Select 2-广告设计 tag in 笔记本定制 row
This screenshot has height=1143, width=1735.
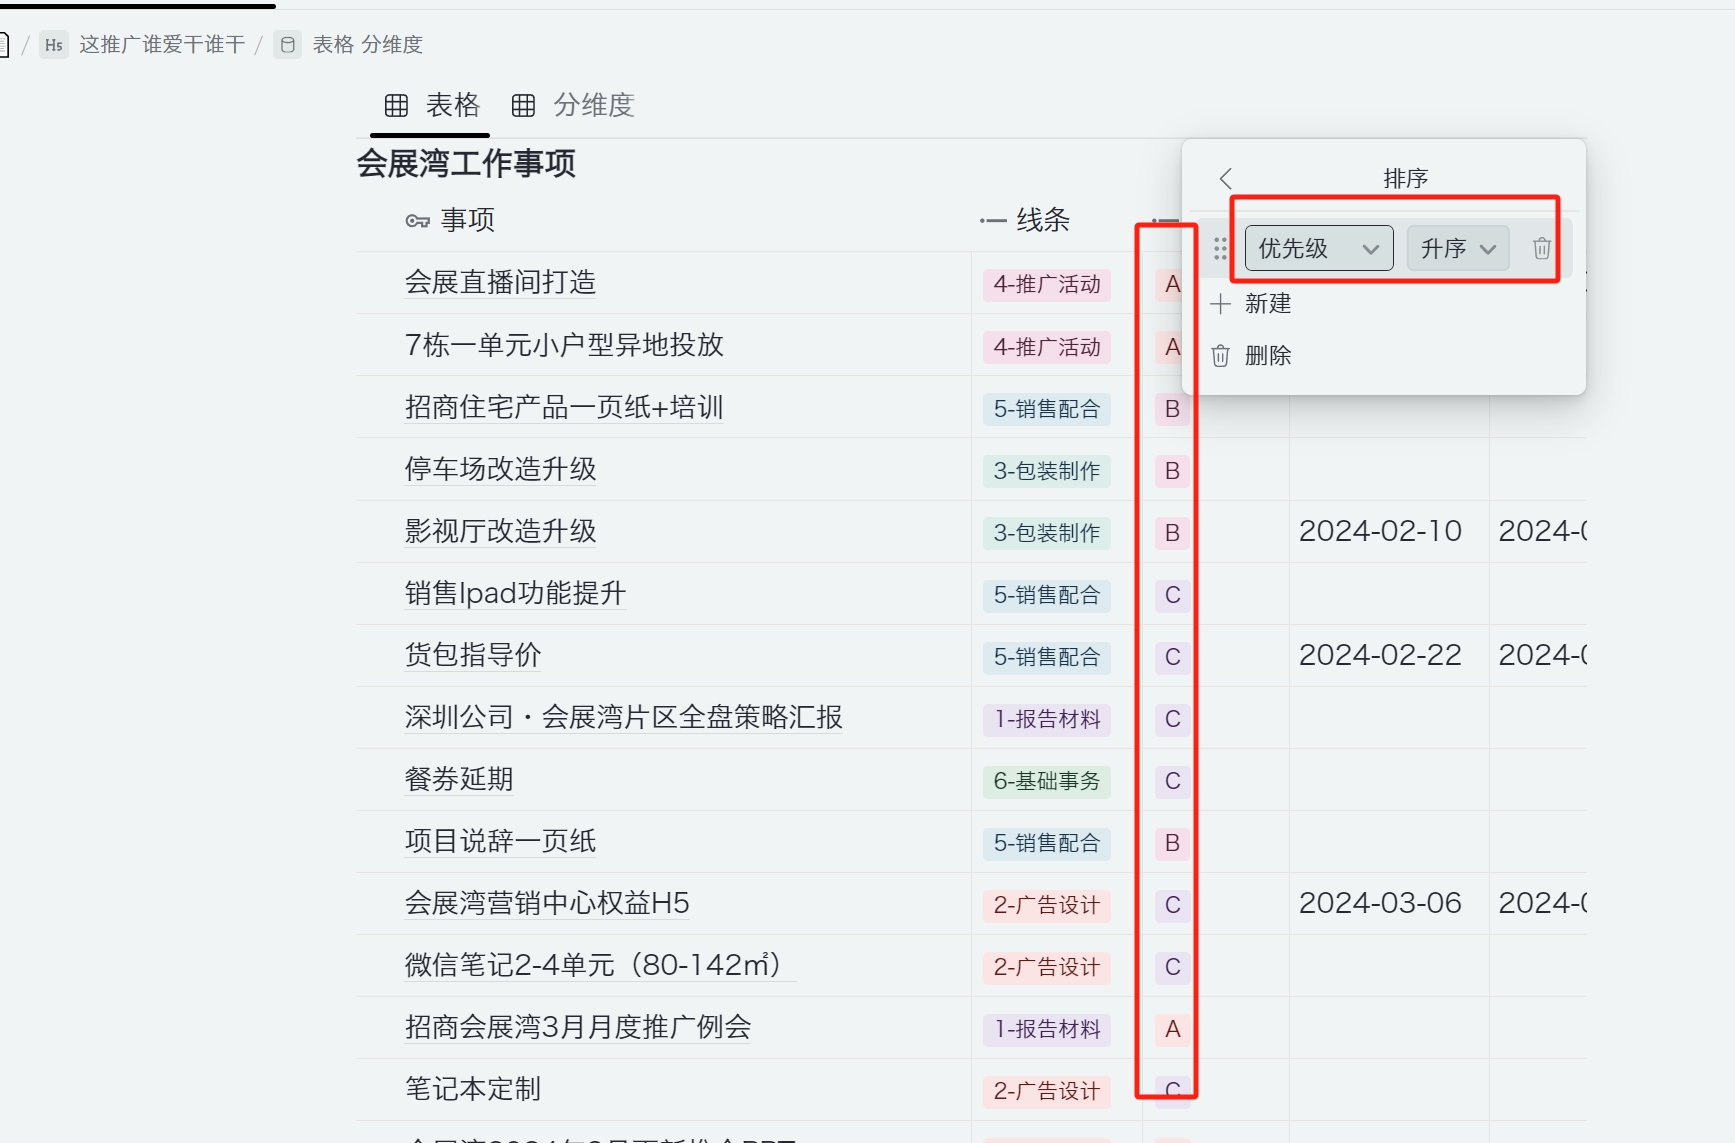point(1047,1091)
